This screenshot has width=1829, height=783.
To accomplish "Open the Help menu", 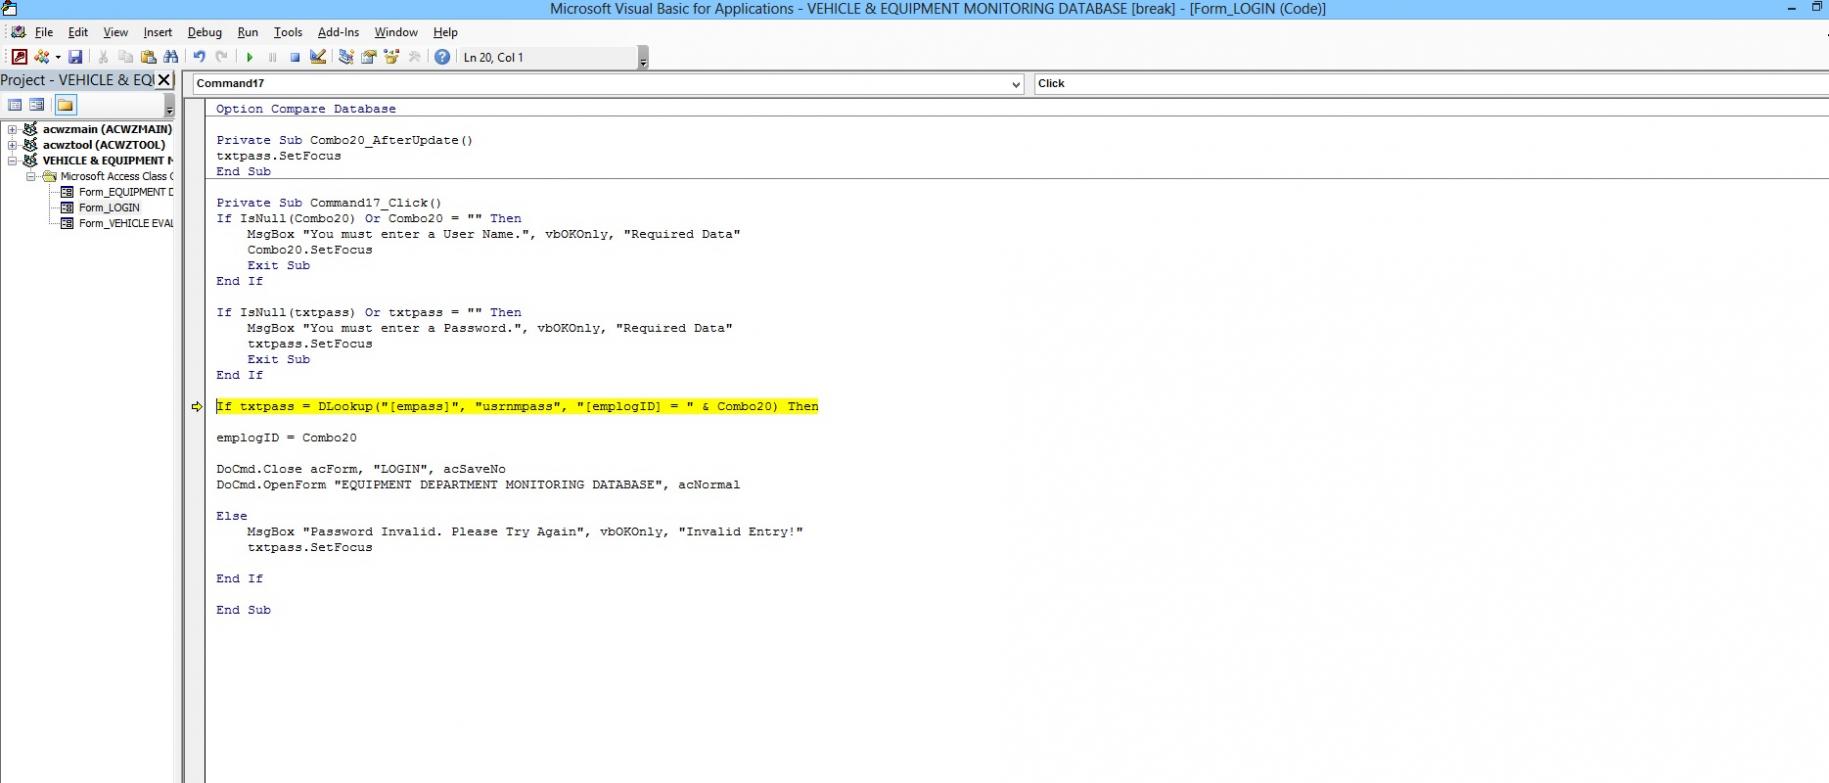I will click(445, 32).
